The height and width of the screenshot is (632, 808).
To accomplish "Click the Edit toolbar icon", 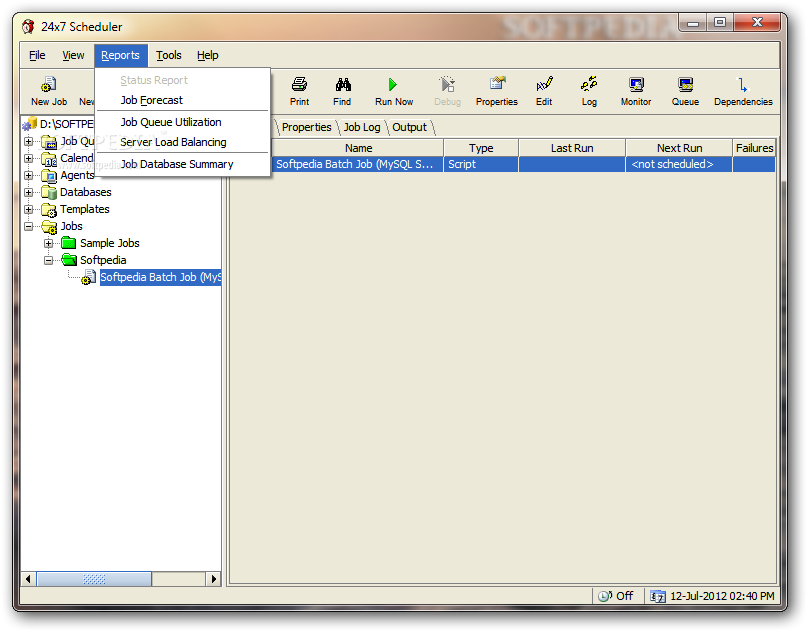I will click(544, 84).
